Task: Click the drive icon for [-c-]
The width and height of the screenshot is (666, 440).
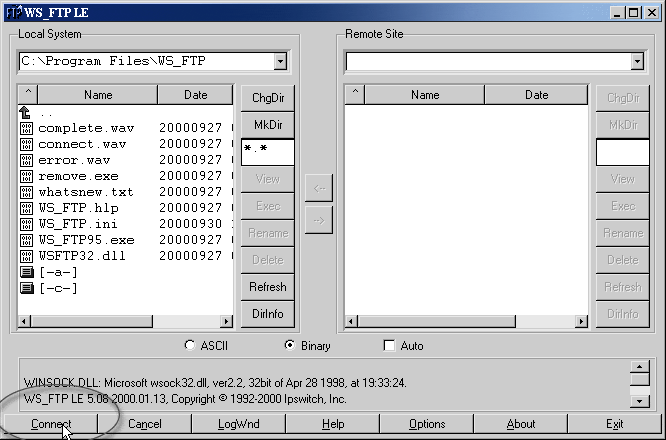Action: [27, 288]
